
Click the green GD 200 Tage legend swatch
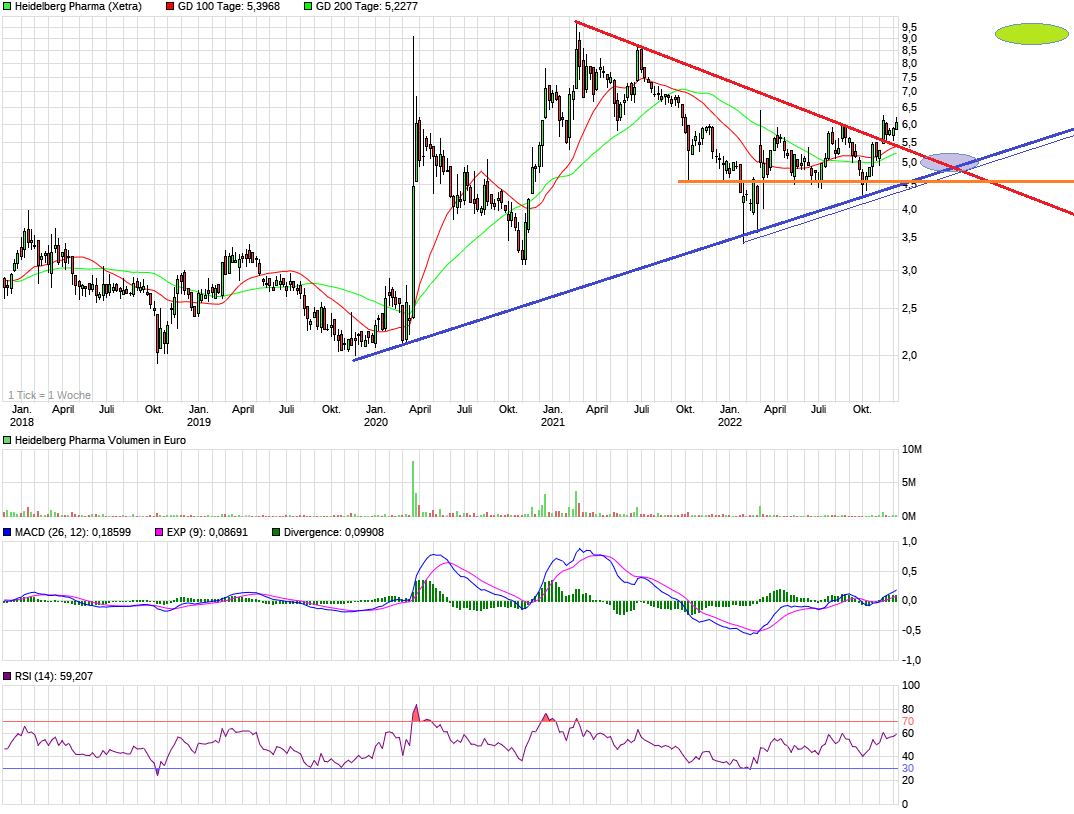(308, 6)
